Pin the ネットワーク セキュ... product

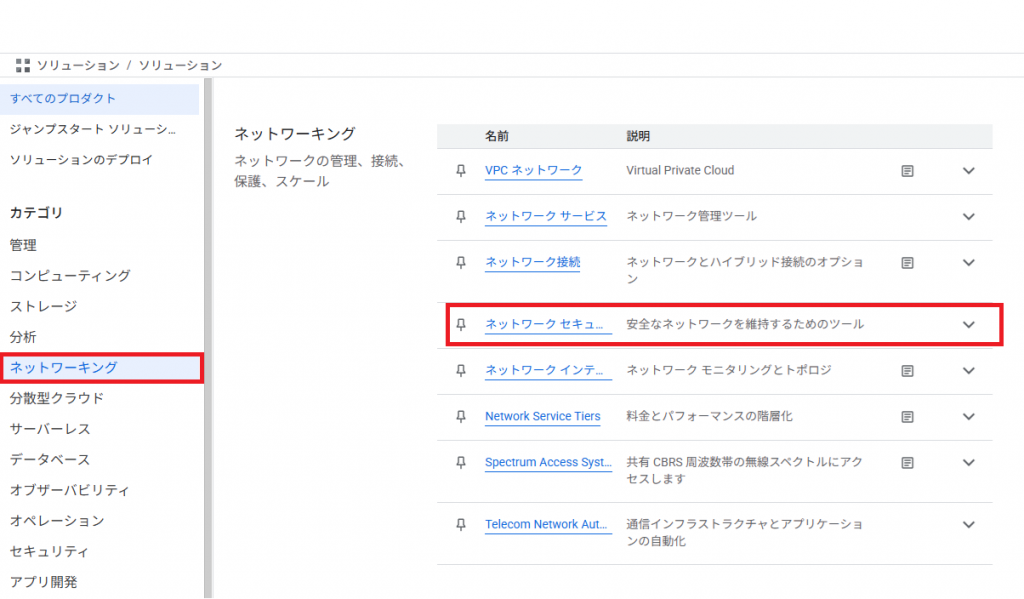tap(461, 325)
